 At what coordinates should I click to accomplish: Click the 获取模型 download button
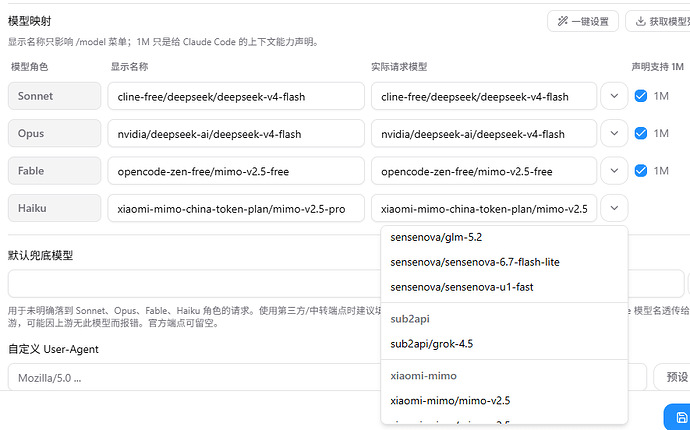coord(657,21)
